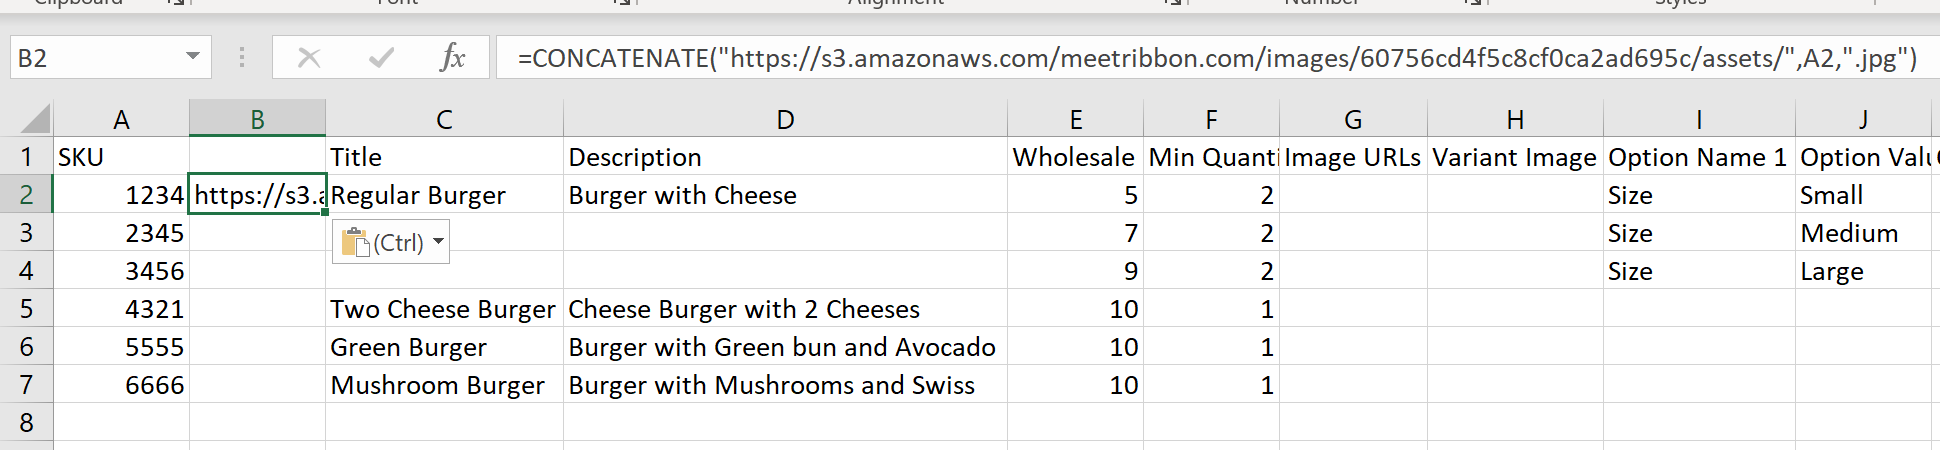Viewport: 1940px width, 450px height.
Task: Open the Insert Function fx dialog
Action: [452, 58]
